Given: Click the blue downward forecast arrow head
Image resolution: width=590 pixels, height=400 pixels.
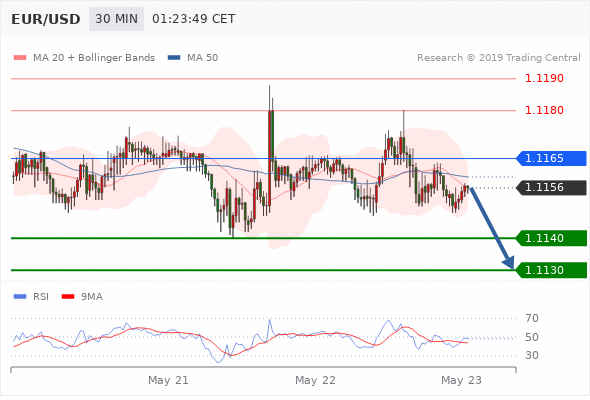Looking at the screenshot, I should [x=509, y=262].
